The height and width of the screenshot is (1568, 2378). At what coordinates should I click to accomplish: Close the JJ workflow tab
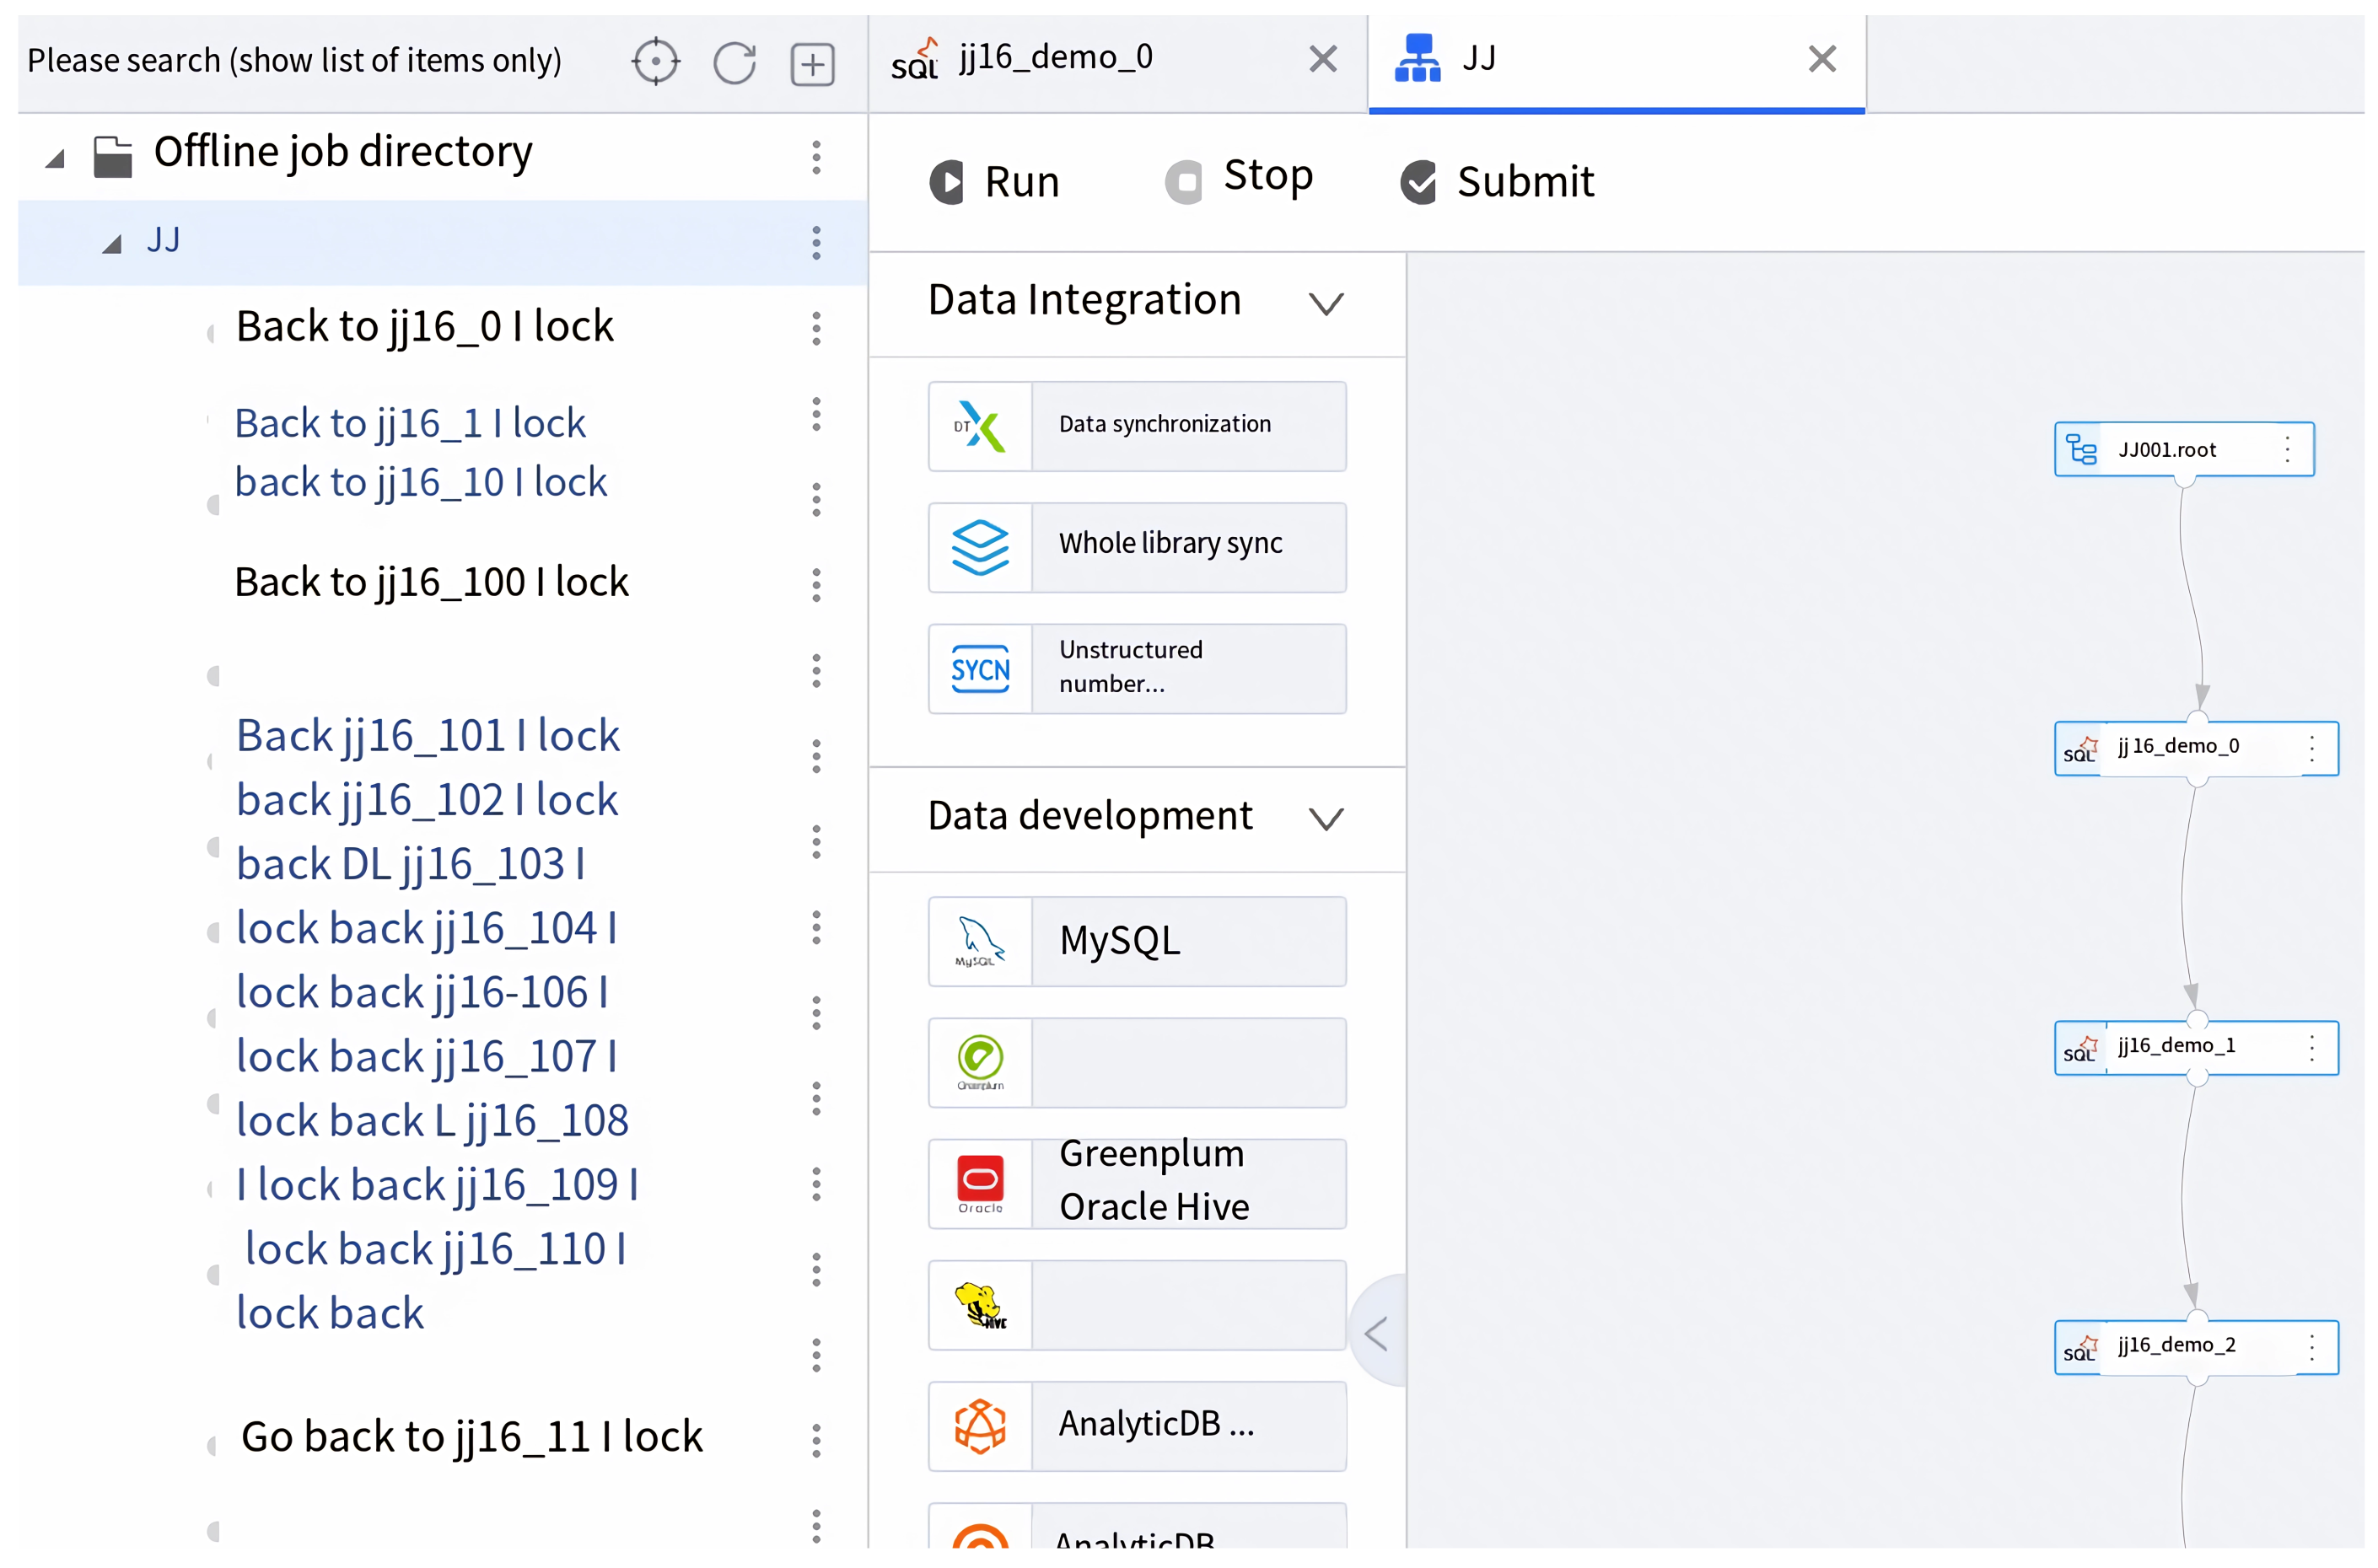1821,59
